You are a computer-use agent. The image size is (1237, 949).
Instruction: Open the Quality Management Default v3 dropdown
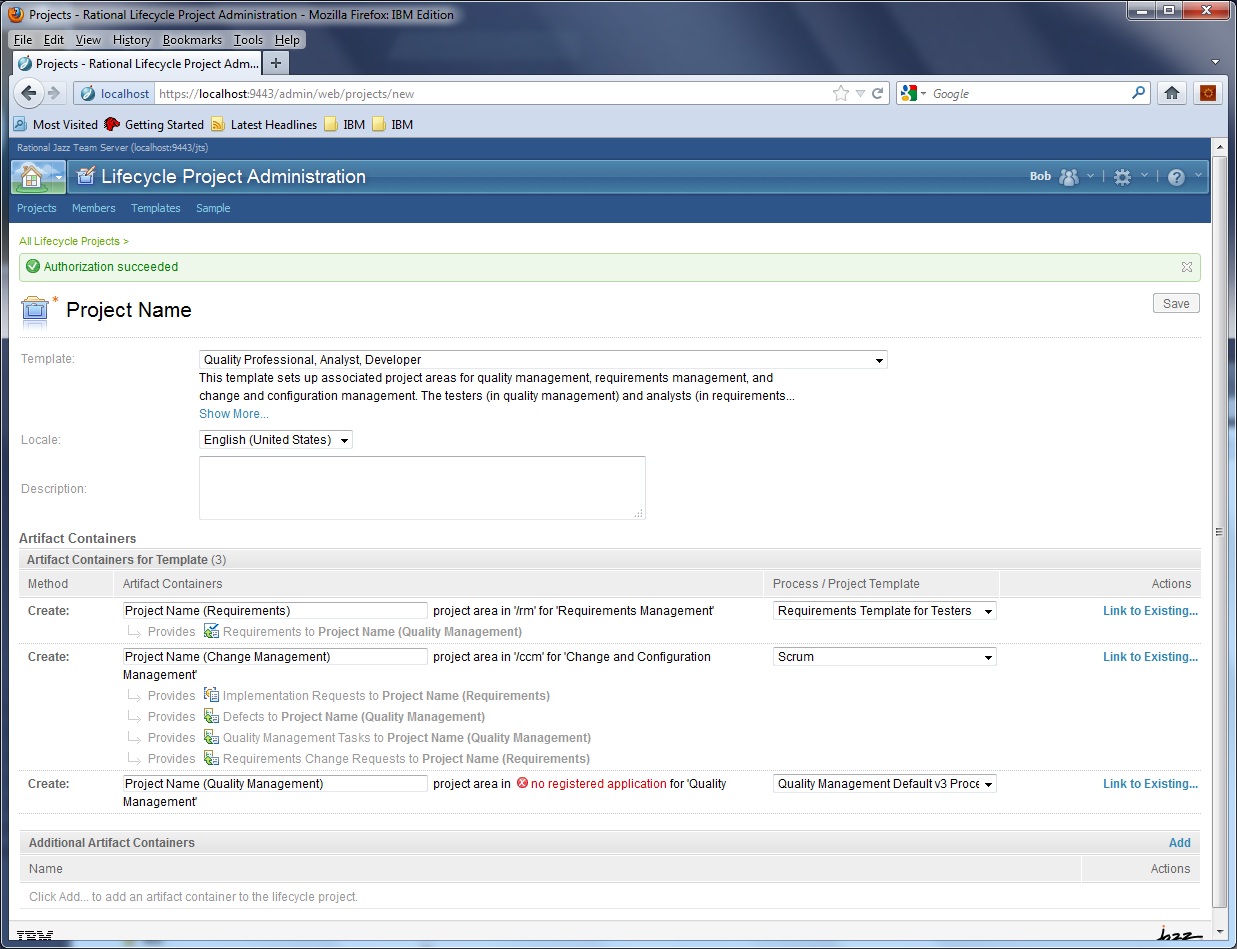click(885, 784)
